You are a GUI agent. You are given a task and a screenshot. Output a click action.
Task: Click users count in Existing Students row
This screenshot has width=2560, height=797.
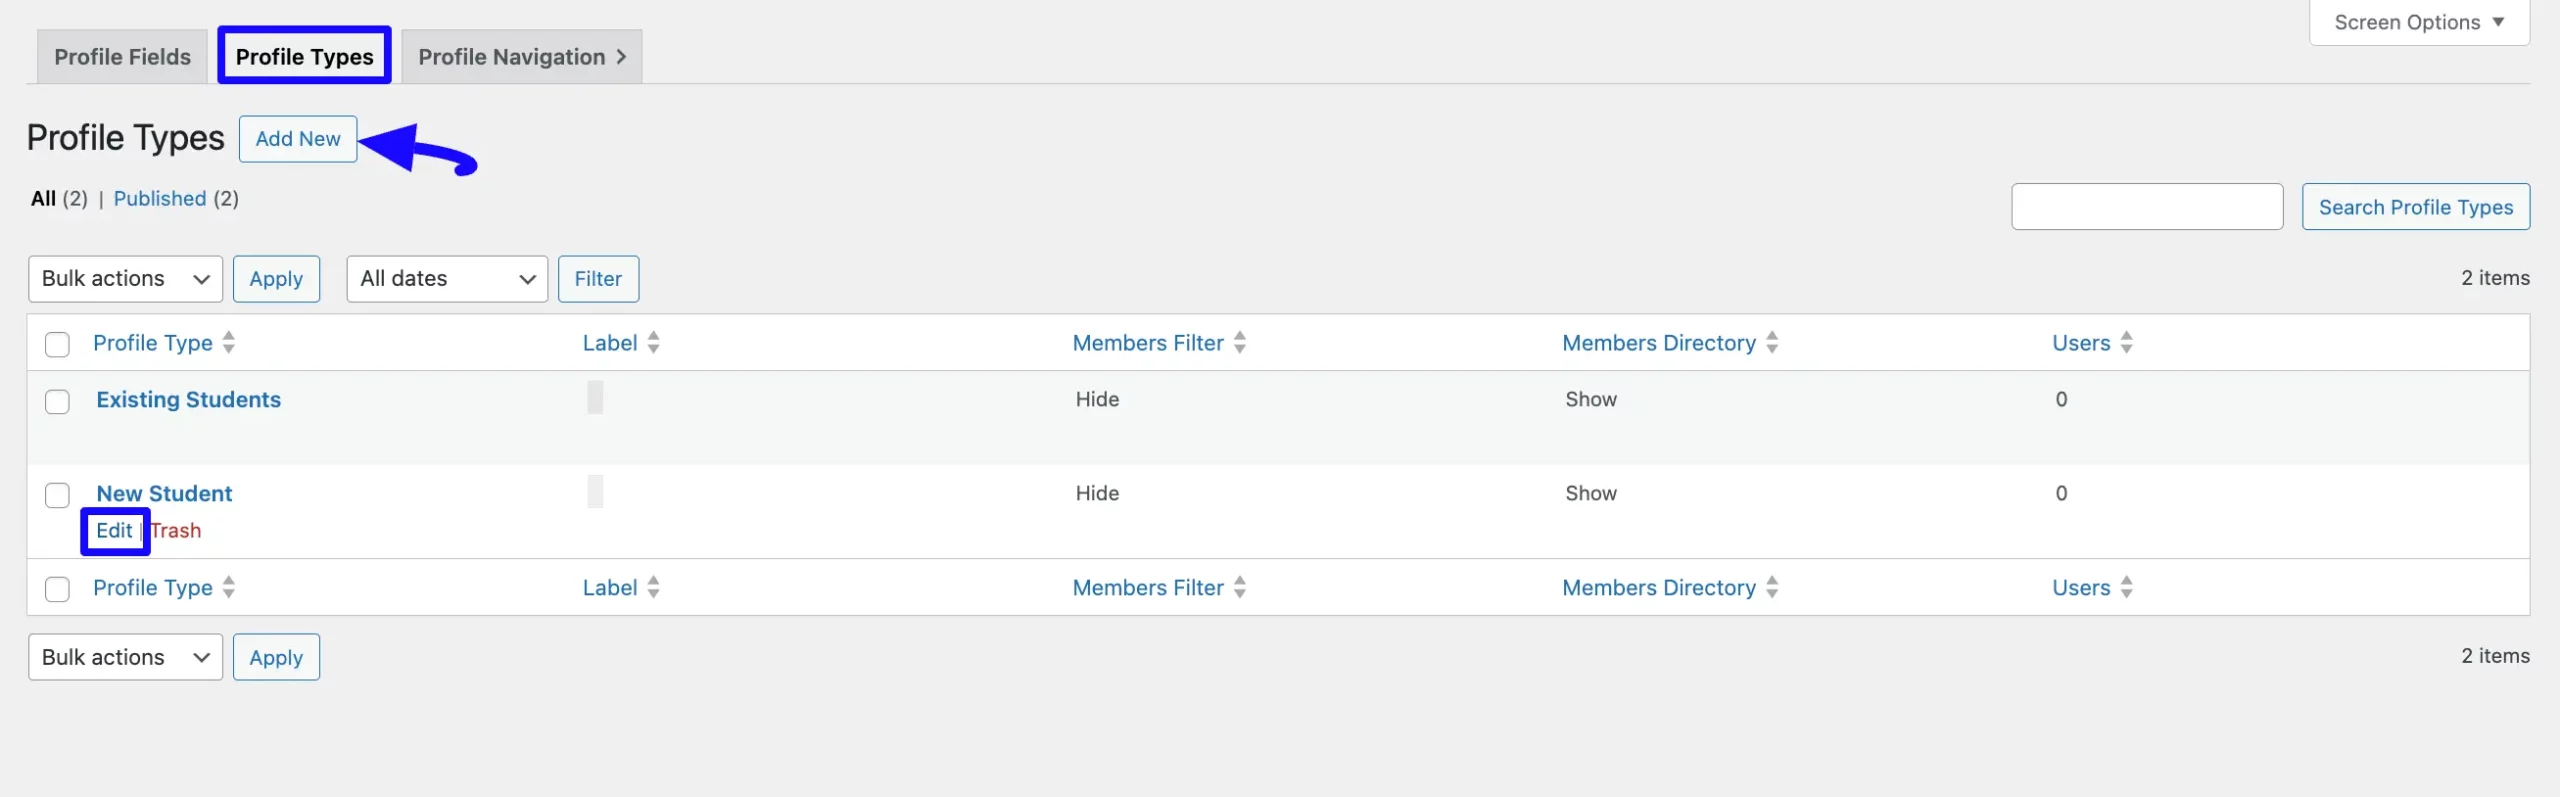coord(2061,400)
